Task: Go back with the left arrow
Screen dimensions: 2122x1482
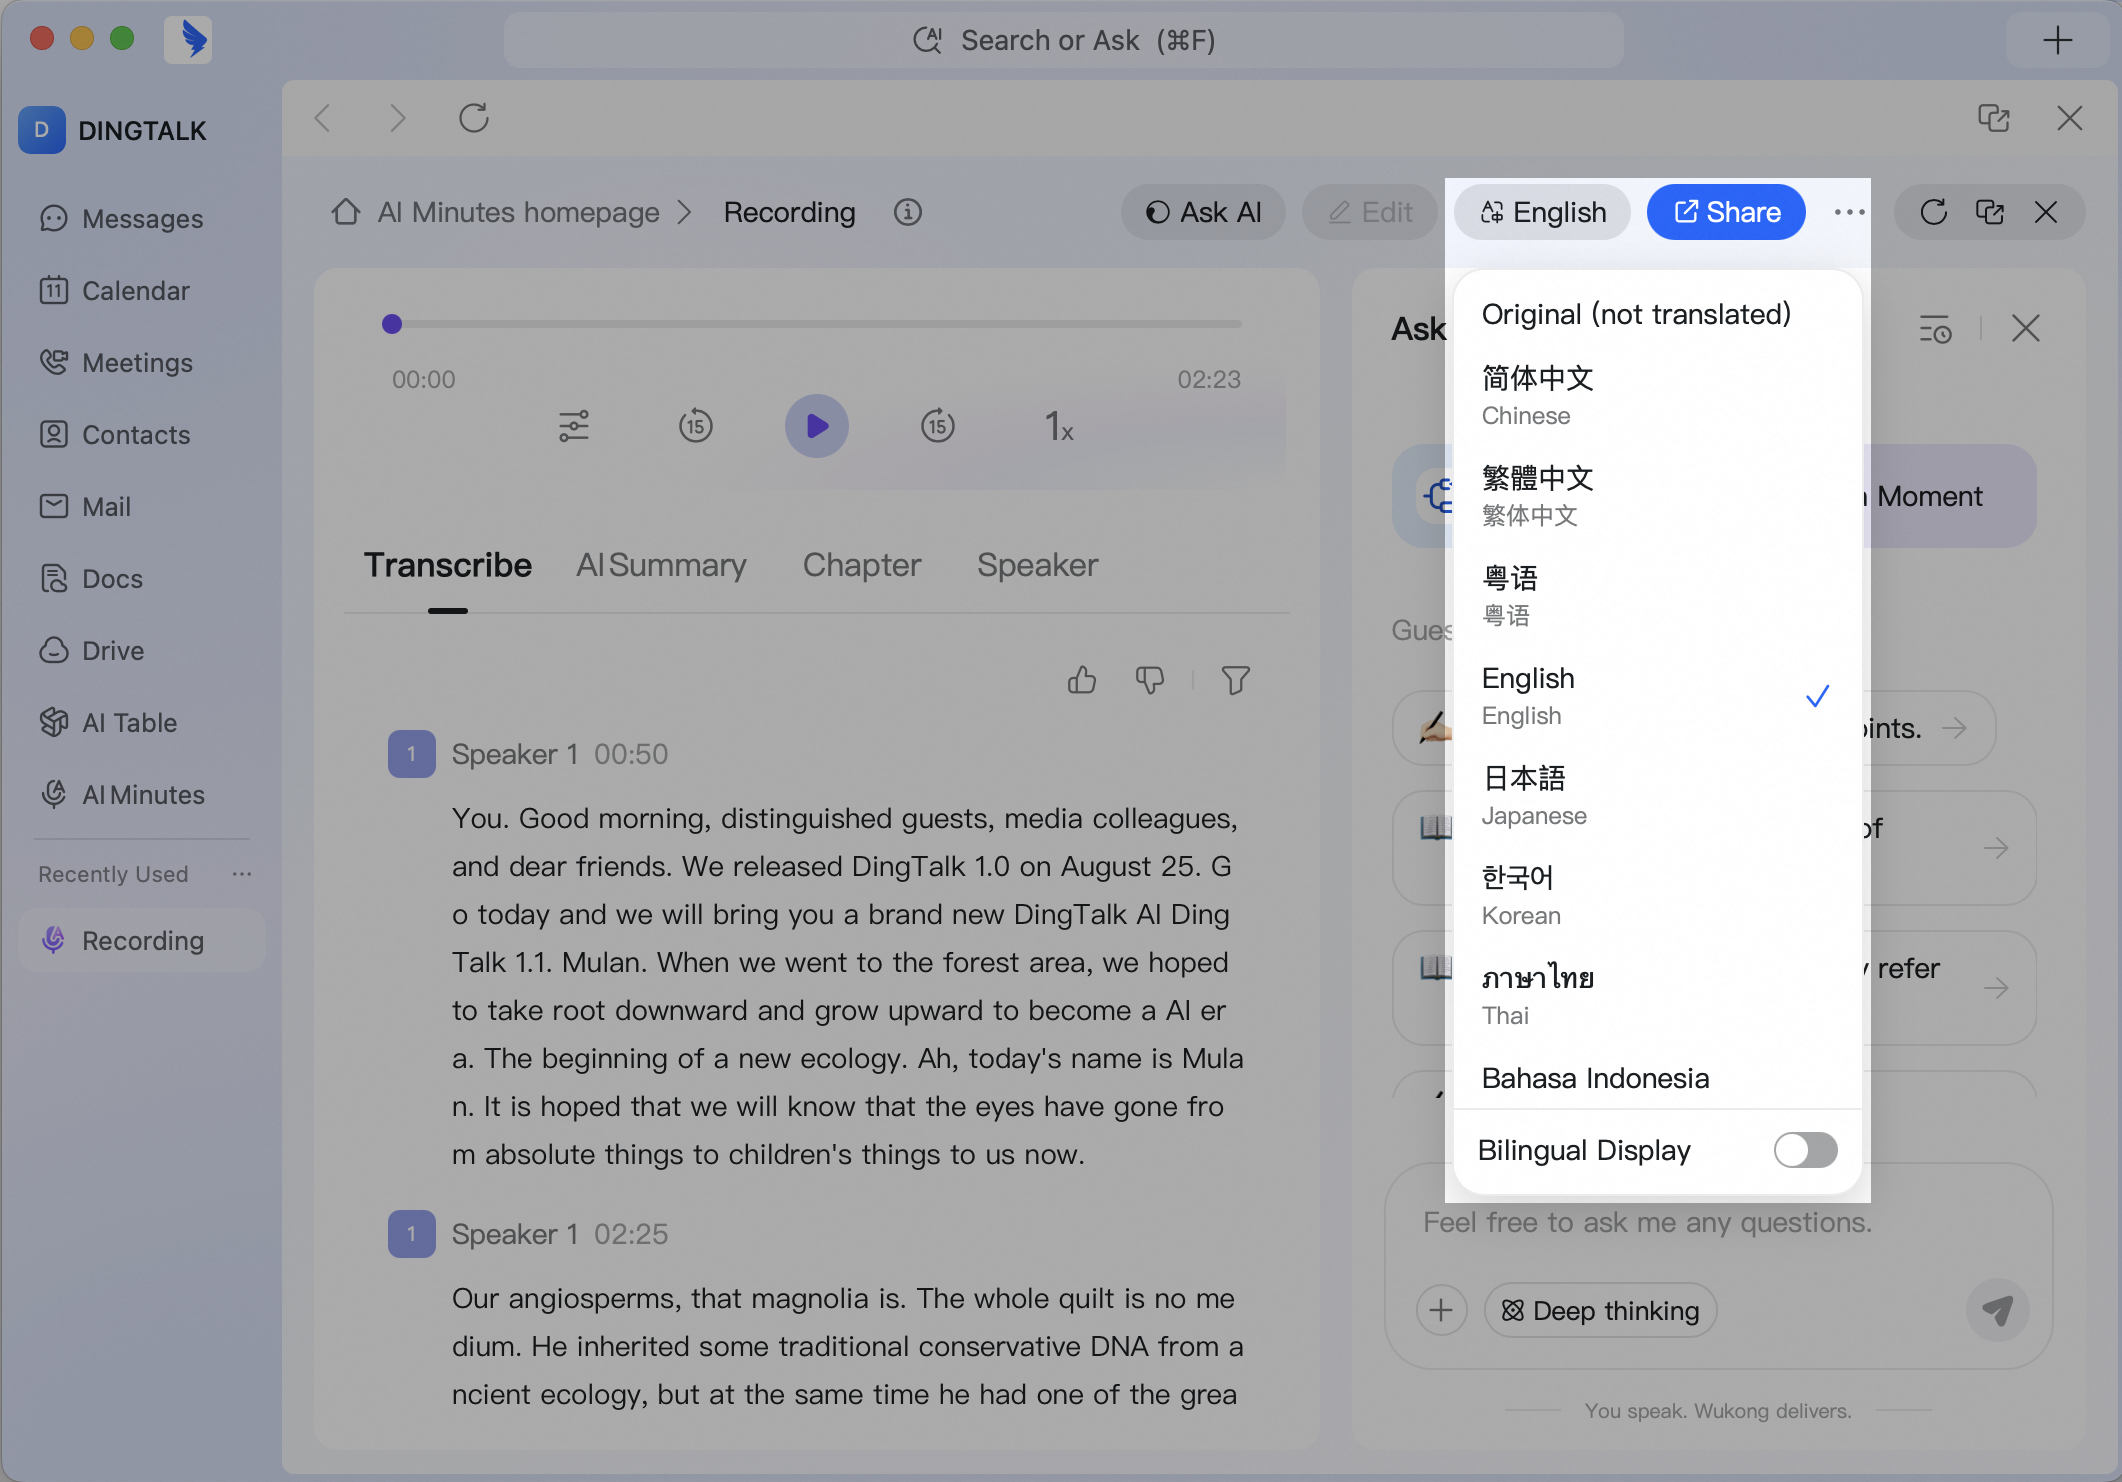Action: point(322,118)
